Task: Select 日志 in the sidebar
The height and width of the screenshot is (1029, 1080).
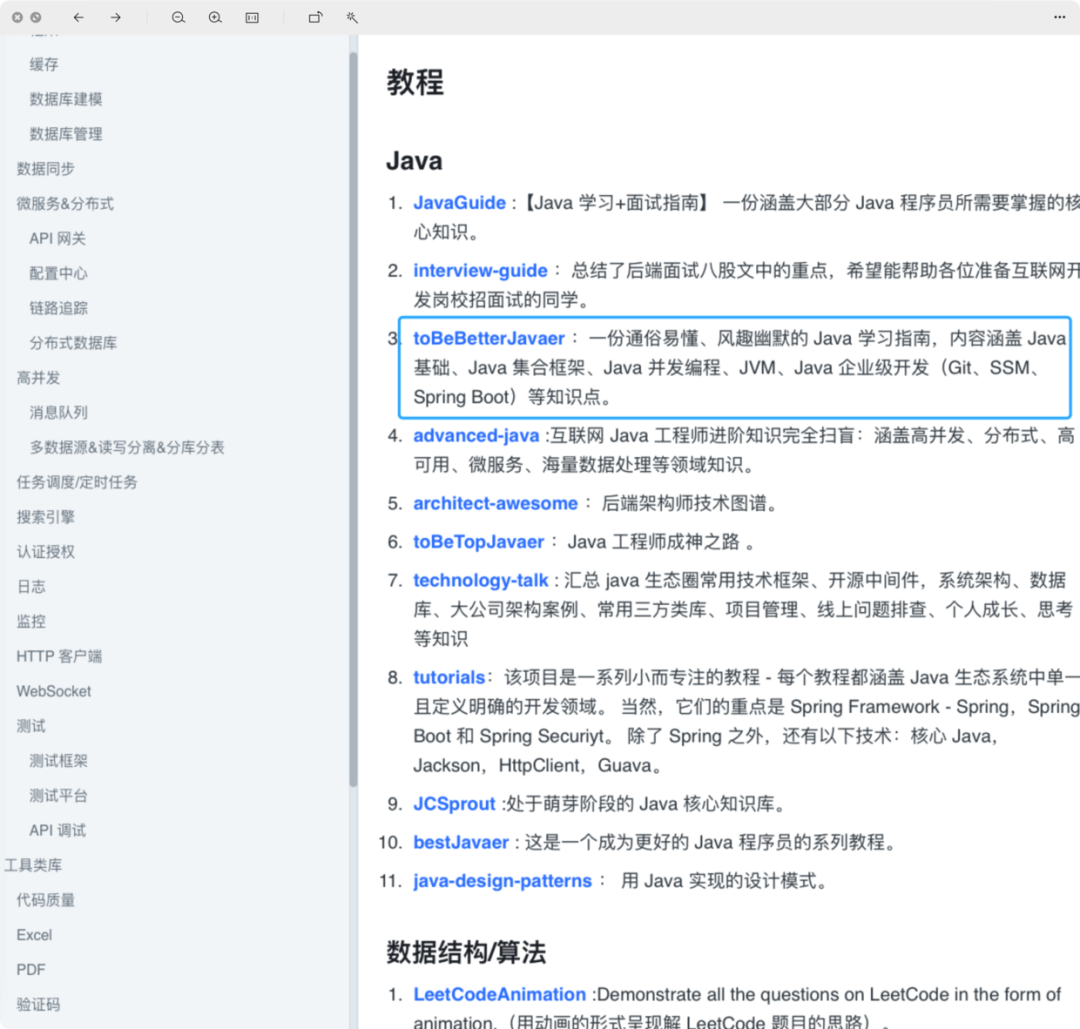Action: 31,587
